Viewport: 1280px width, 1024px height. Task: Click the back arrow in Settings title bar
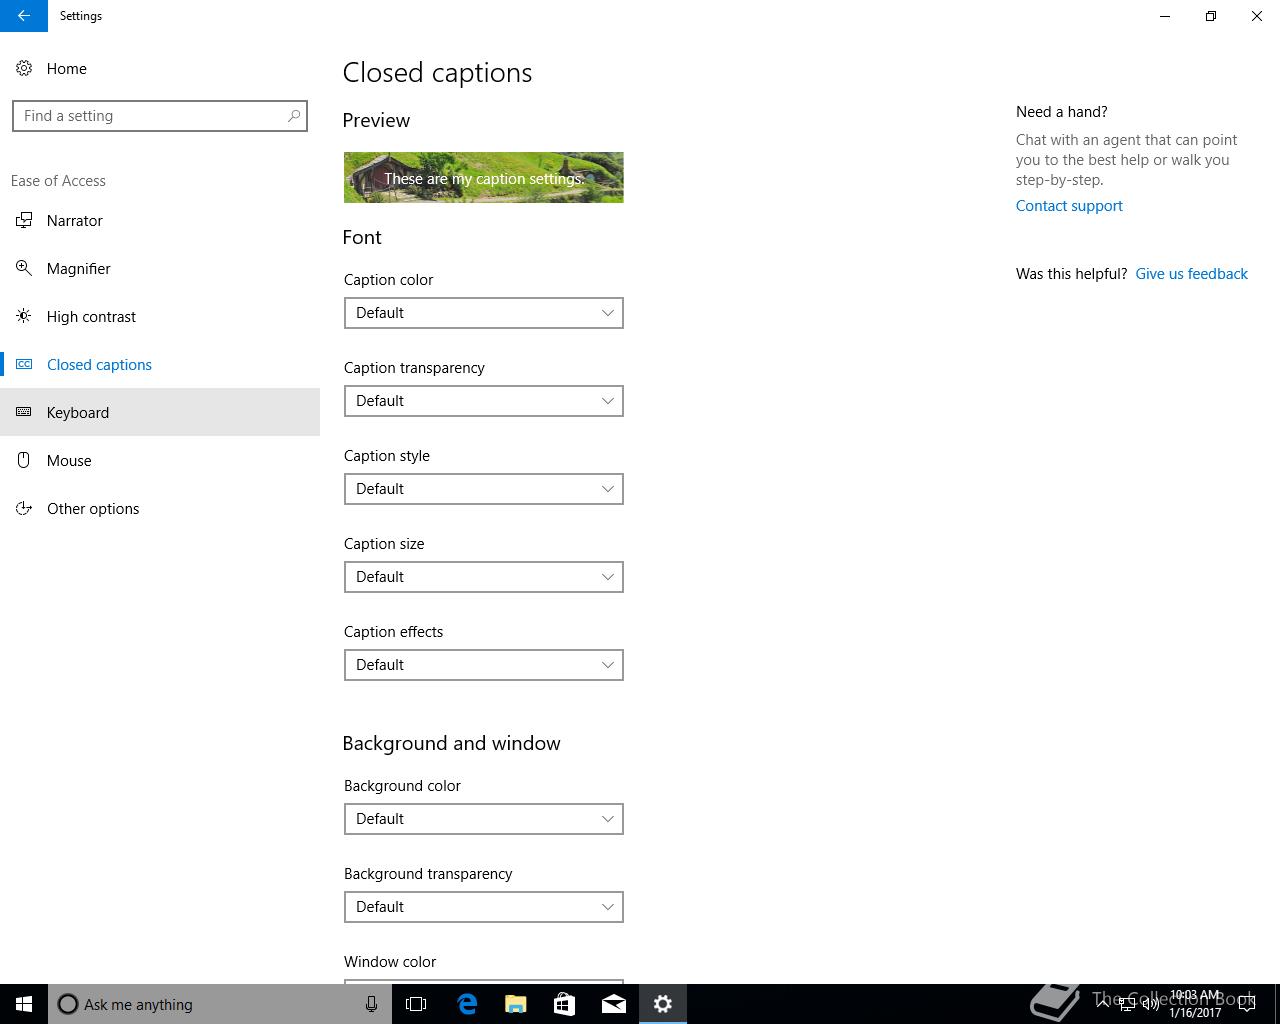(23, 16)
